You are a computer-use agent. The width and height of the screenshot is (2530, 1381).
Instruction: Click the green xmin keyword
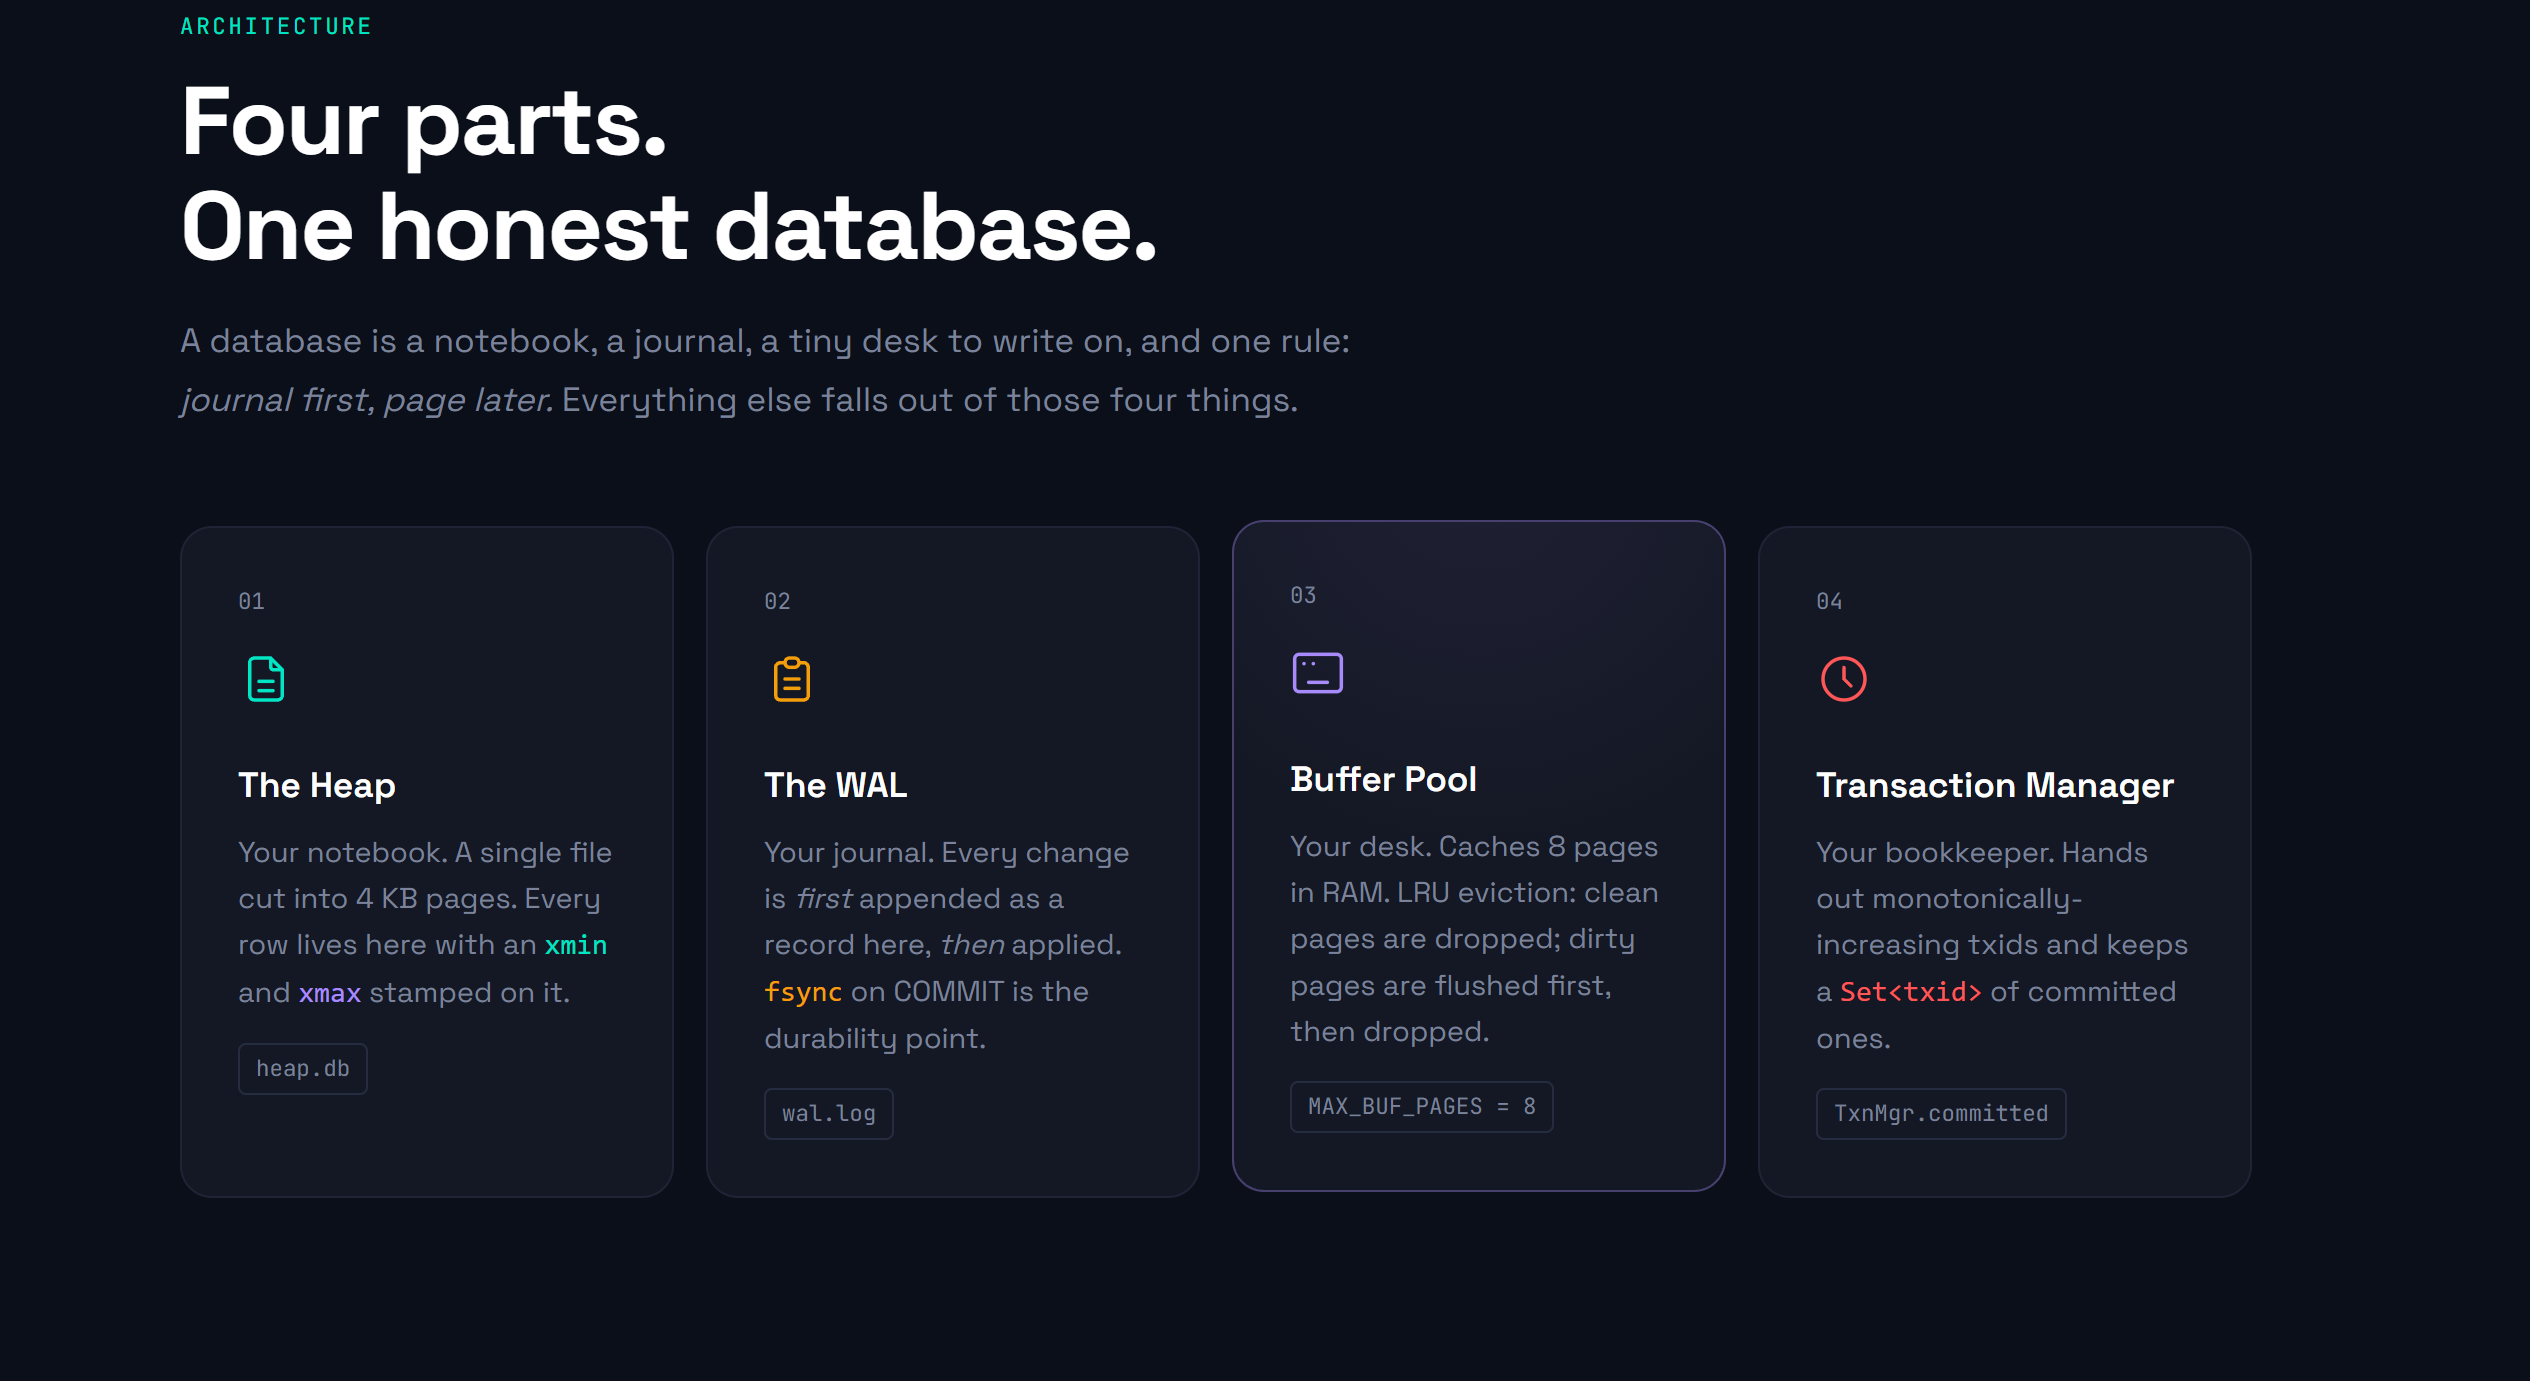[576, 945]
